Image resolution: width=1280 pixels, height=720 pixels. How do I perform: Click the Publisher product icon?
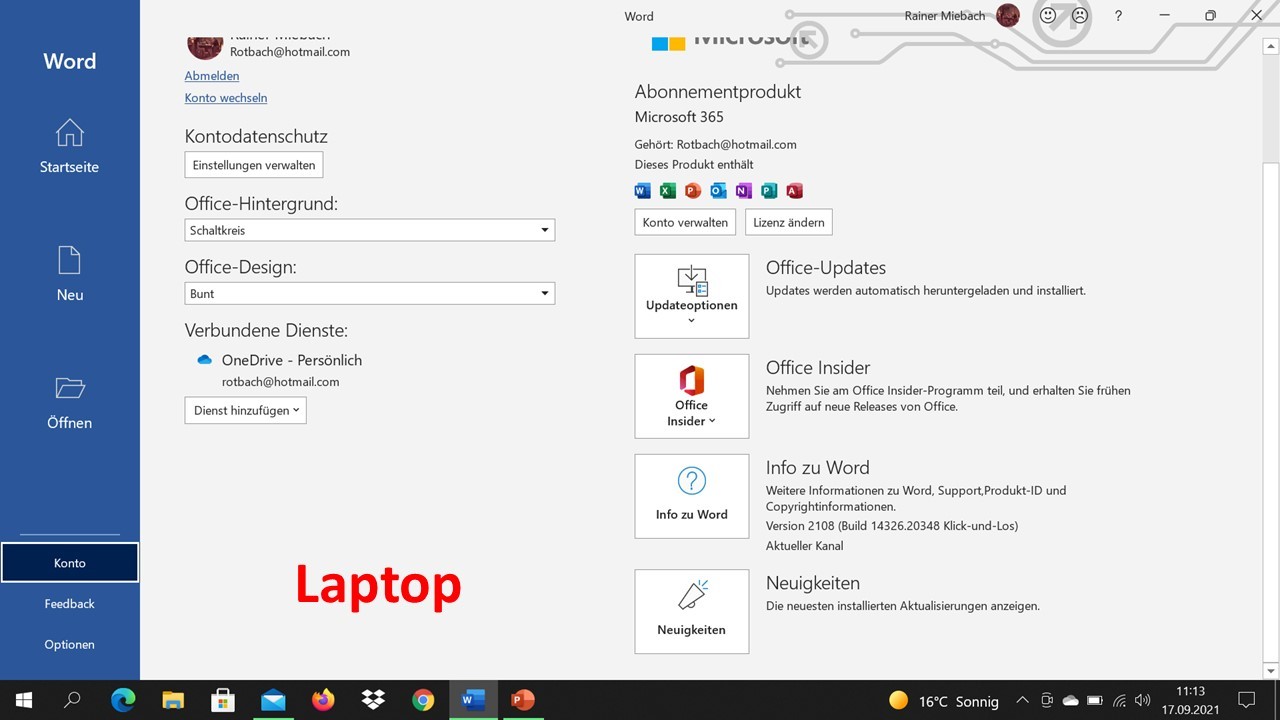tap(769, 191)
